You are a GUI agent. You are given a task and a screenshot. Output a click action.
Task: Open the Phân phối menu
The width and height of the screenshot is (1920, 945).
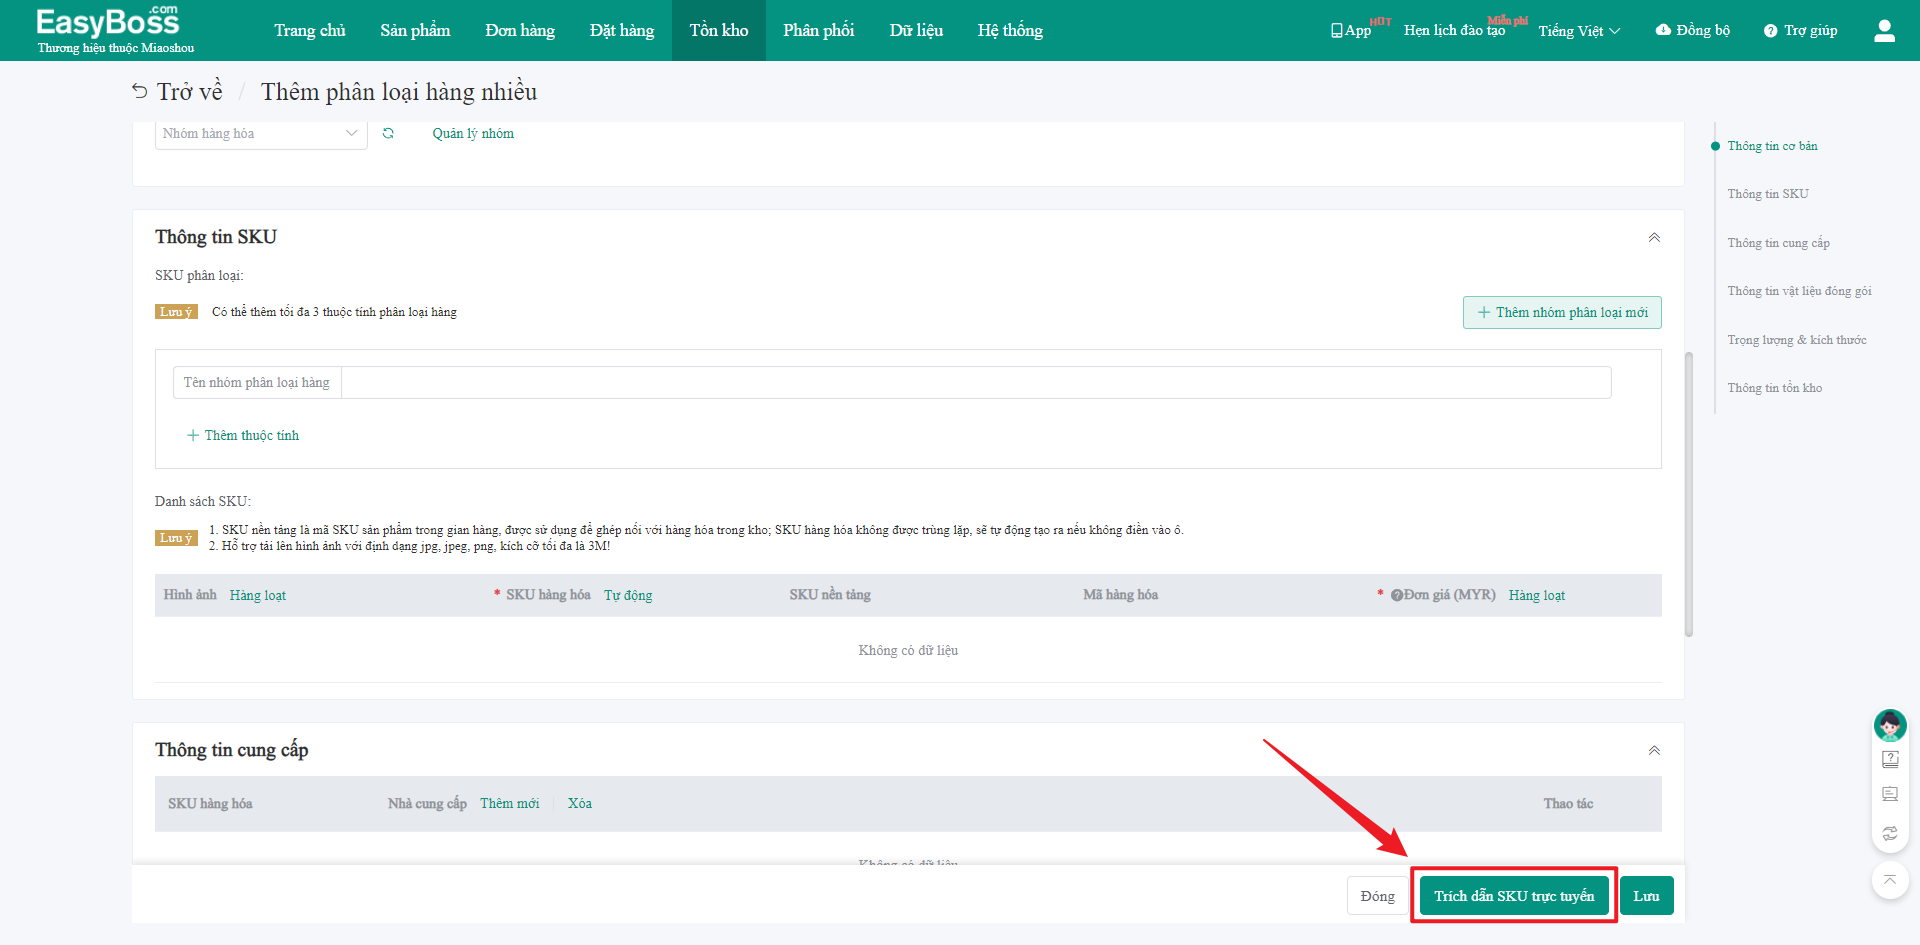[x=819, y=30]
